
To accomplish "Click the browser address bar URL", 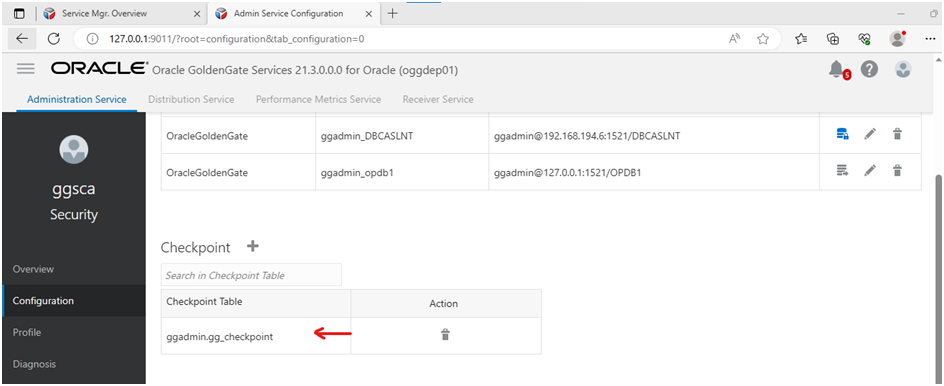I will 237,39.
